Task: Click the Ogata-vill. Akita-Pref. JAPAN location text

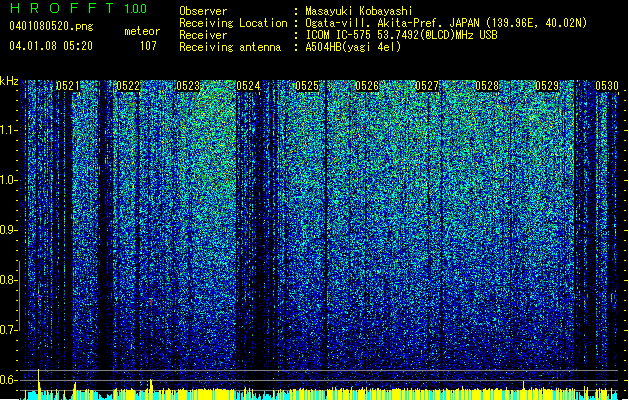Action: (x=446, y=23)
